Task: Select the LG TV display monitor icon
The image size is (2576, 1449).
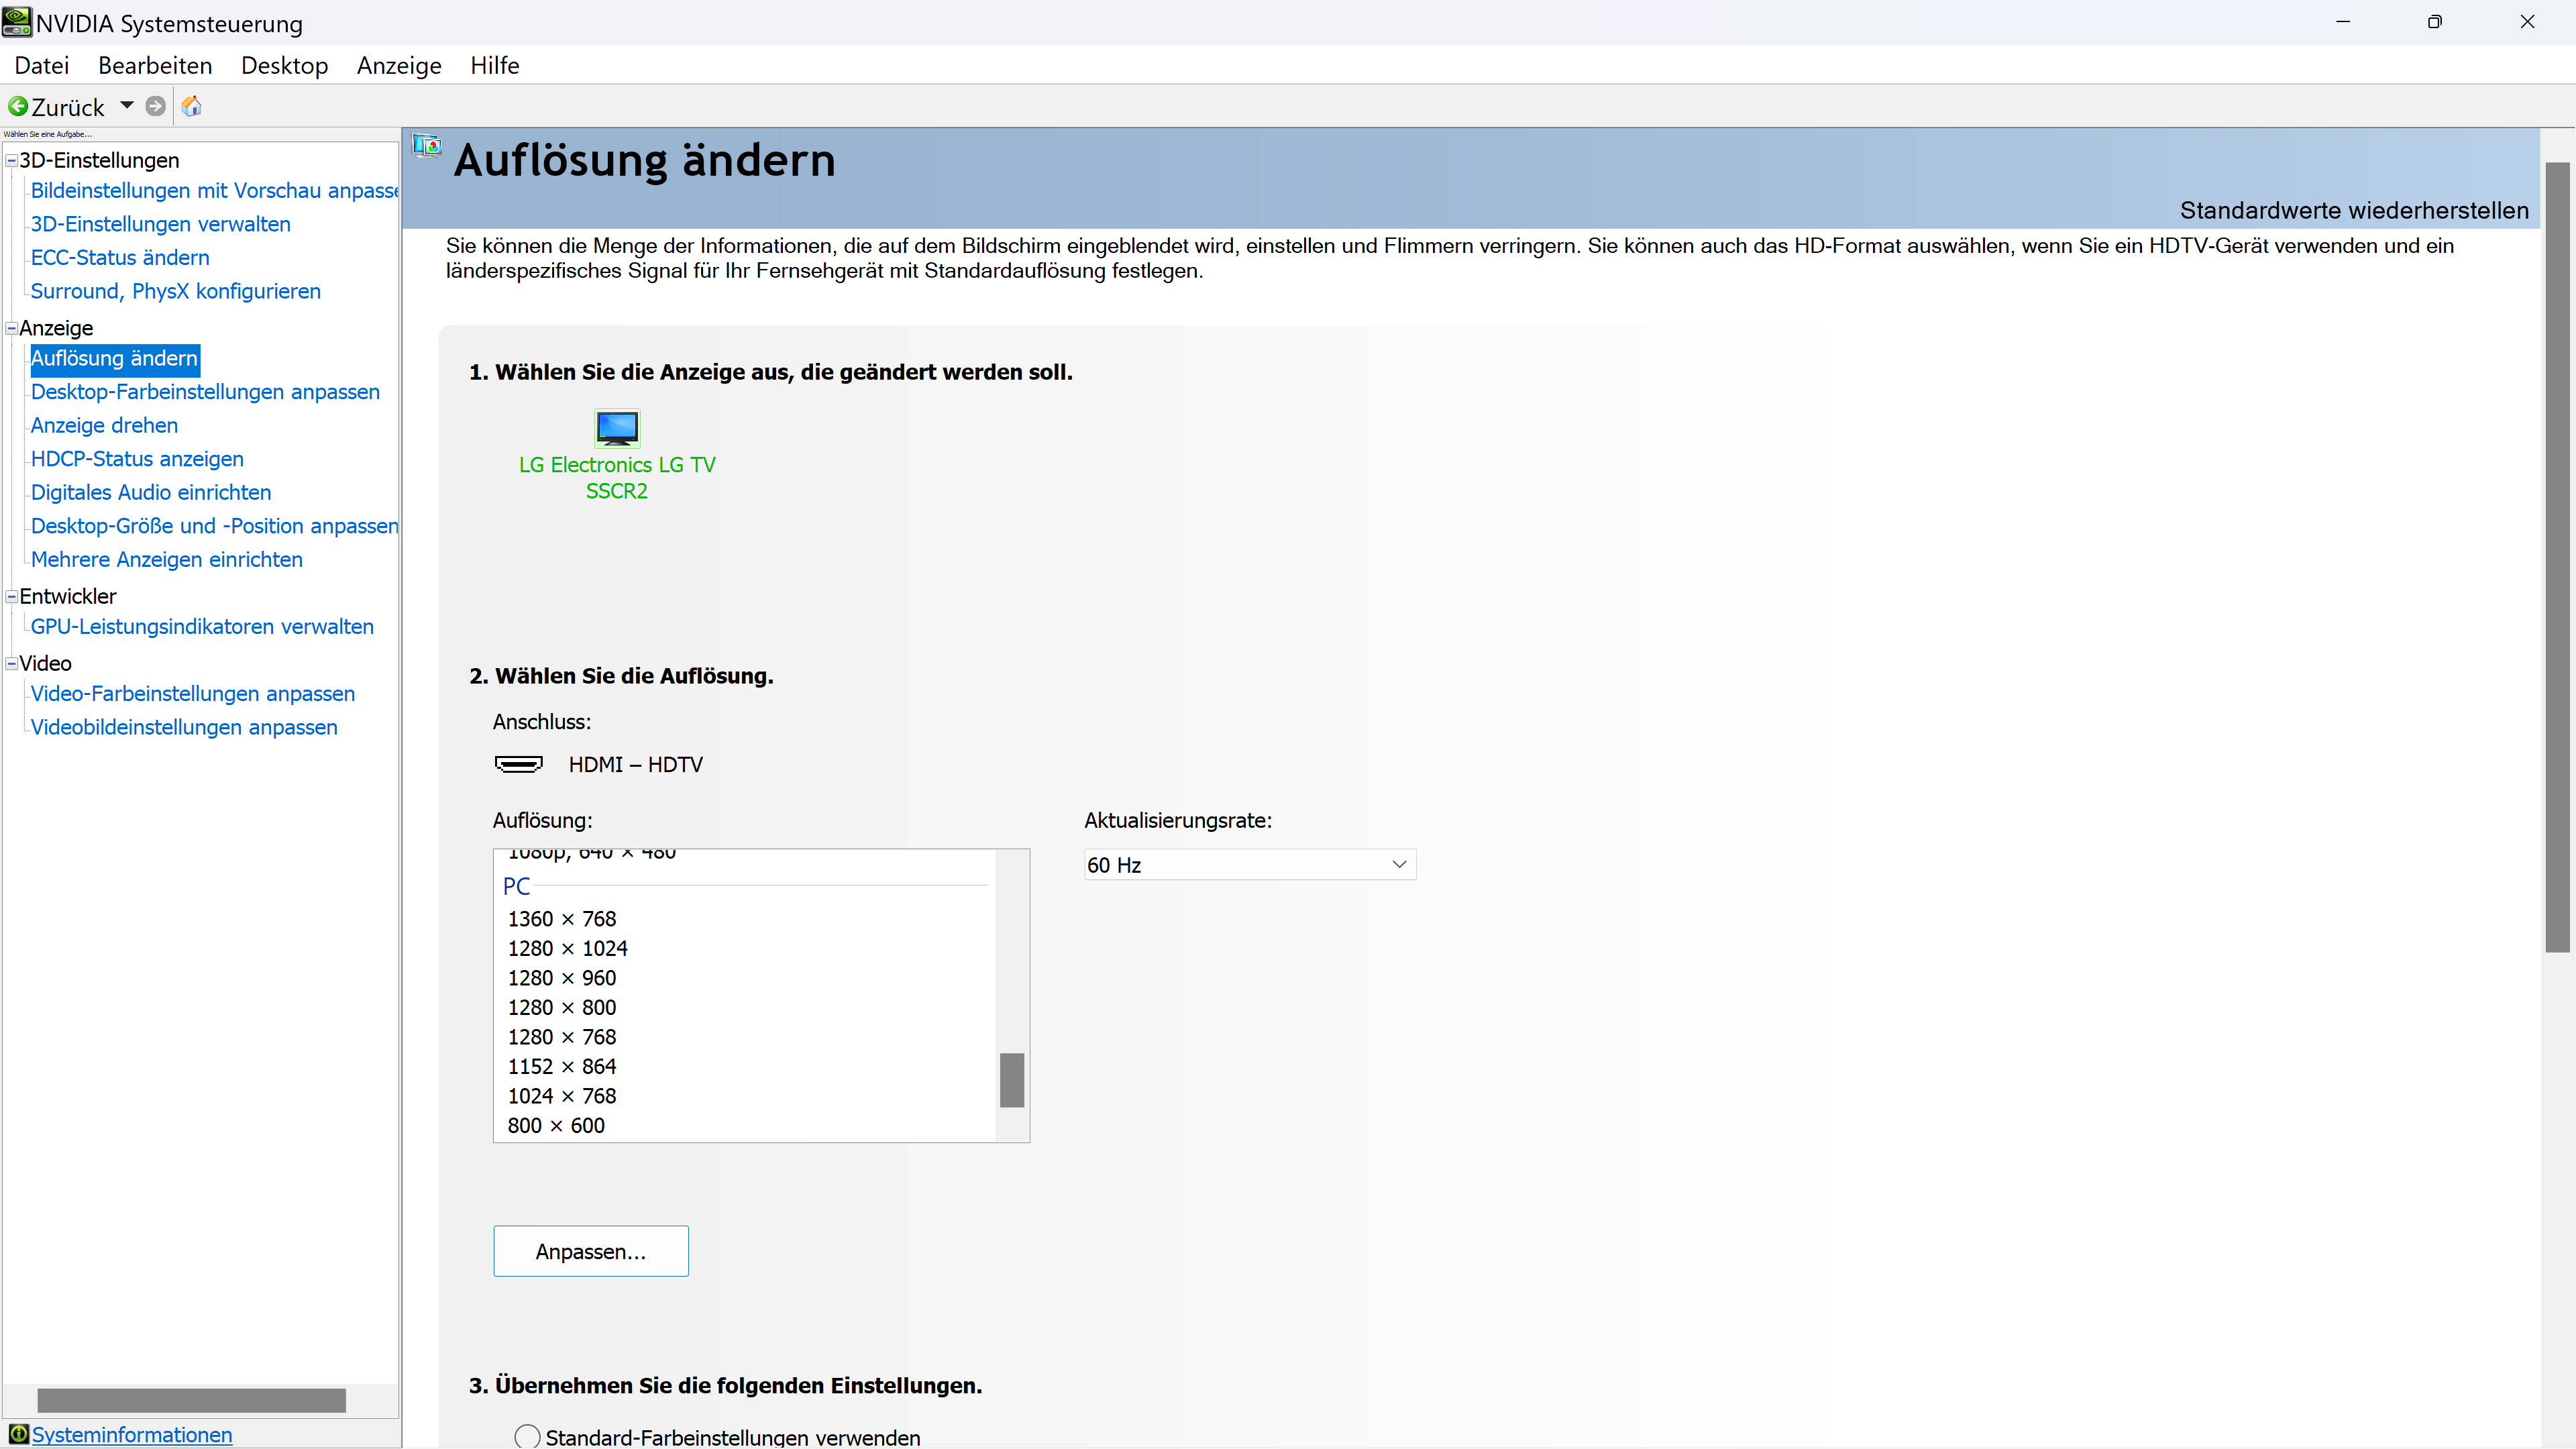Action: point(617,428)
